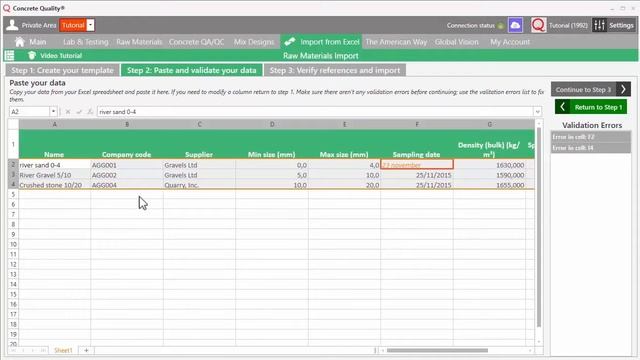
Task: Switch to Step 1: Create your template tab
Action: 62,70
